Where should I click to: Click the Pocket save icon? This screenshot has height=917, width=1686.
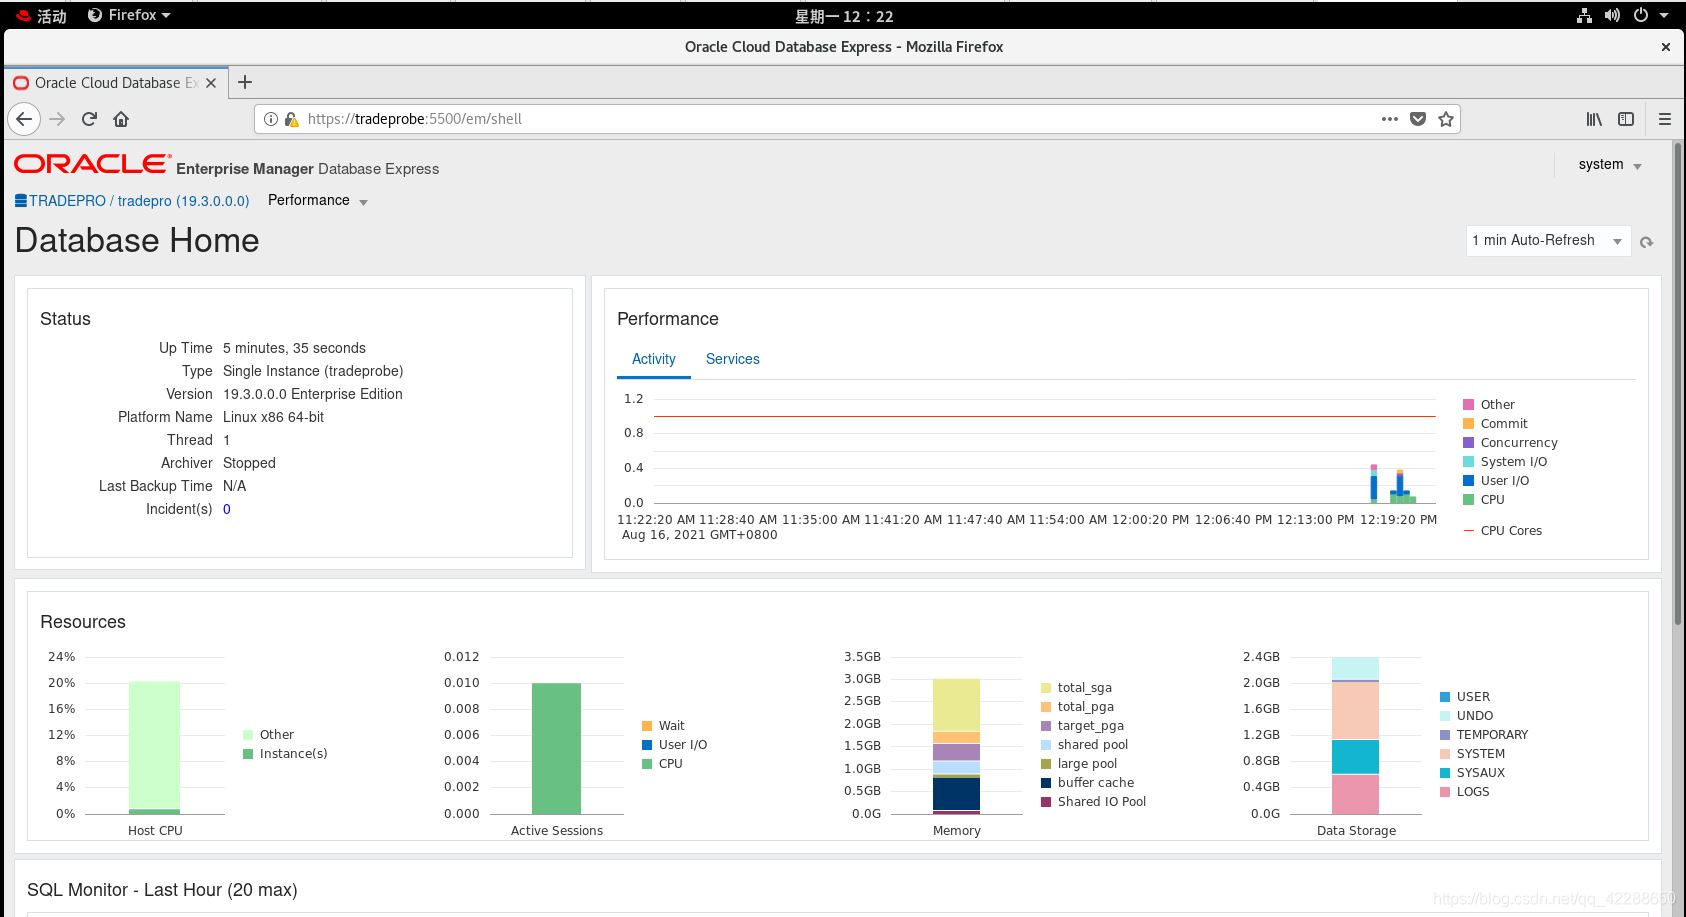(x=1418, y=119)
